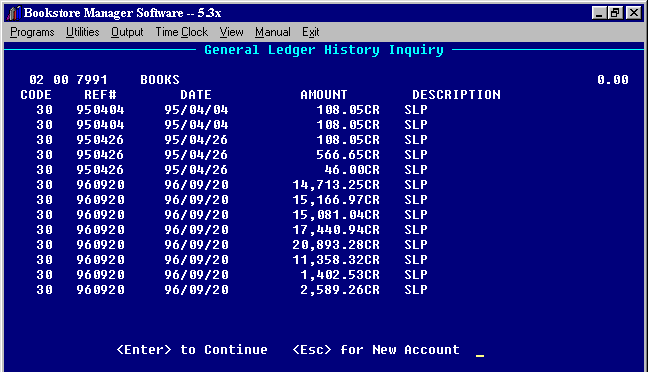Open the Utilities menu
Screen dimensions: 648x372
83,32
